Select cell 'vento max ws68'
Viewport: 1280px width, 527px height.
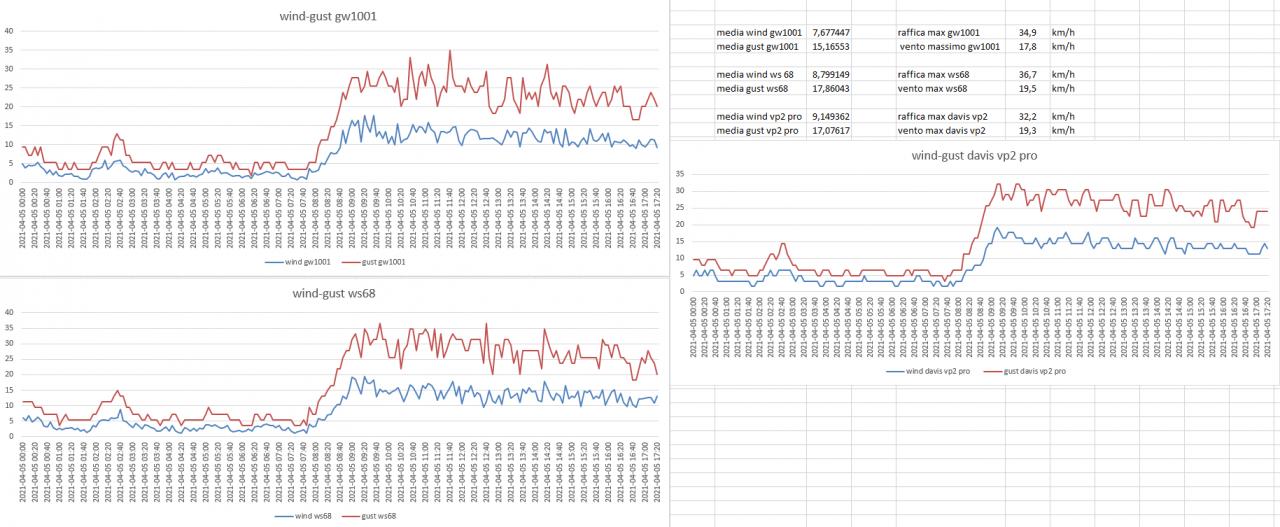tap(933, 88)
